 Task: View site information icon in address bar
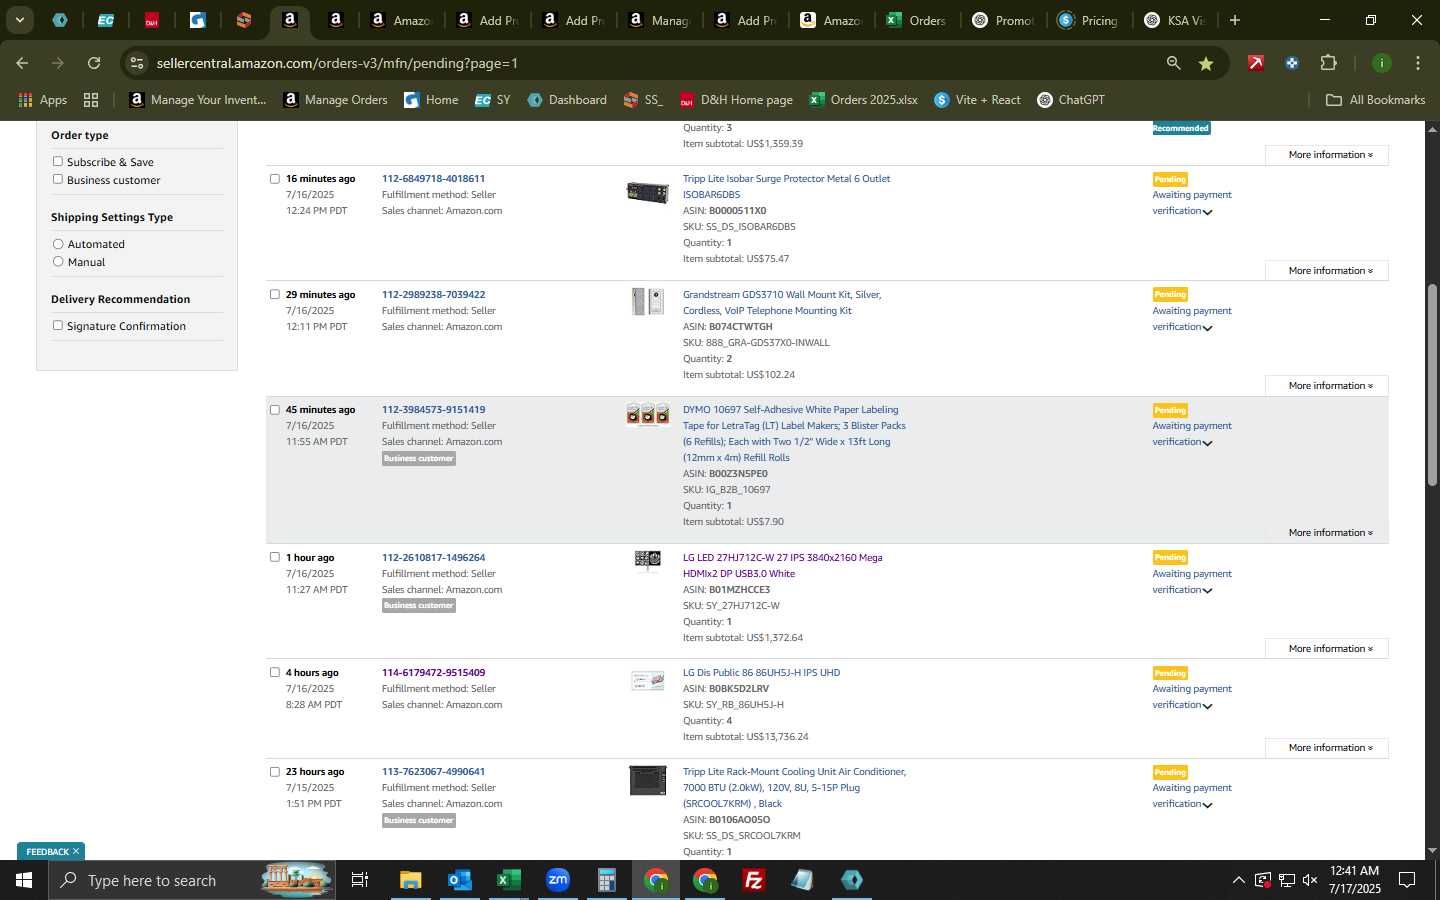137,63
